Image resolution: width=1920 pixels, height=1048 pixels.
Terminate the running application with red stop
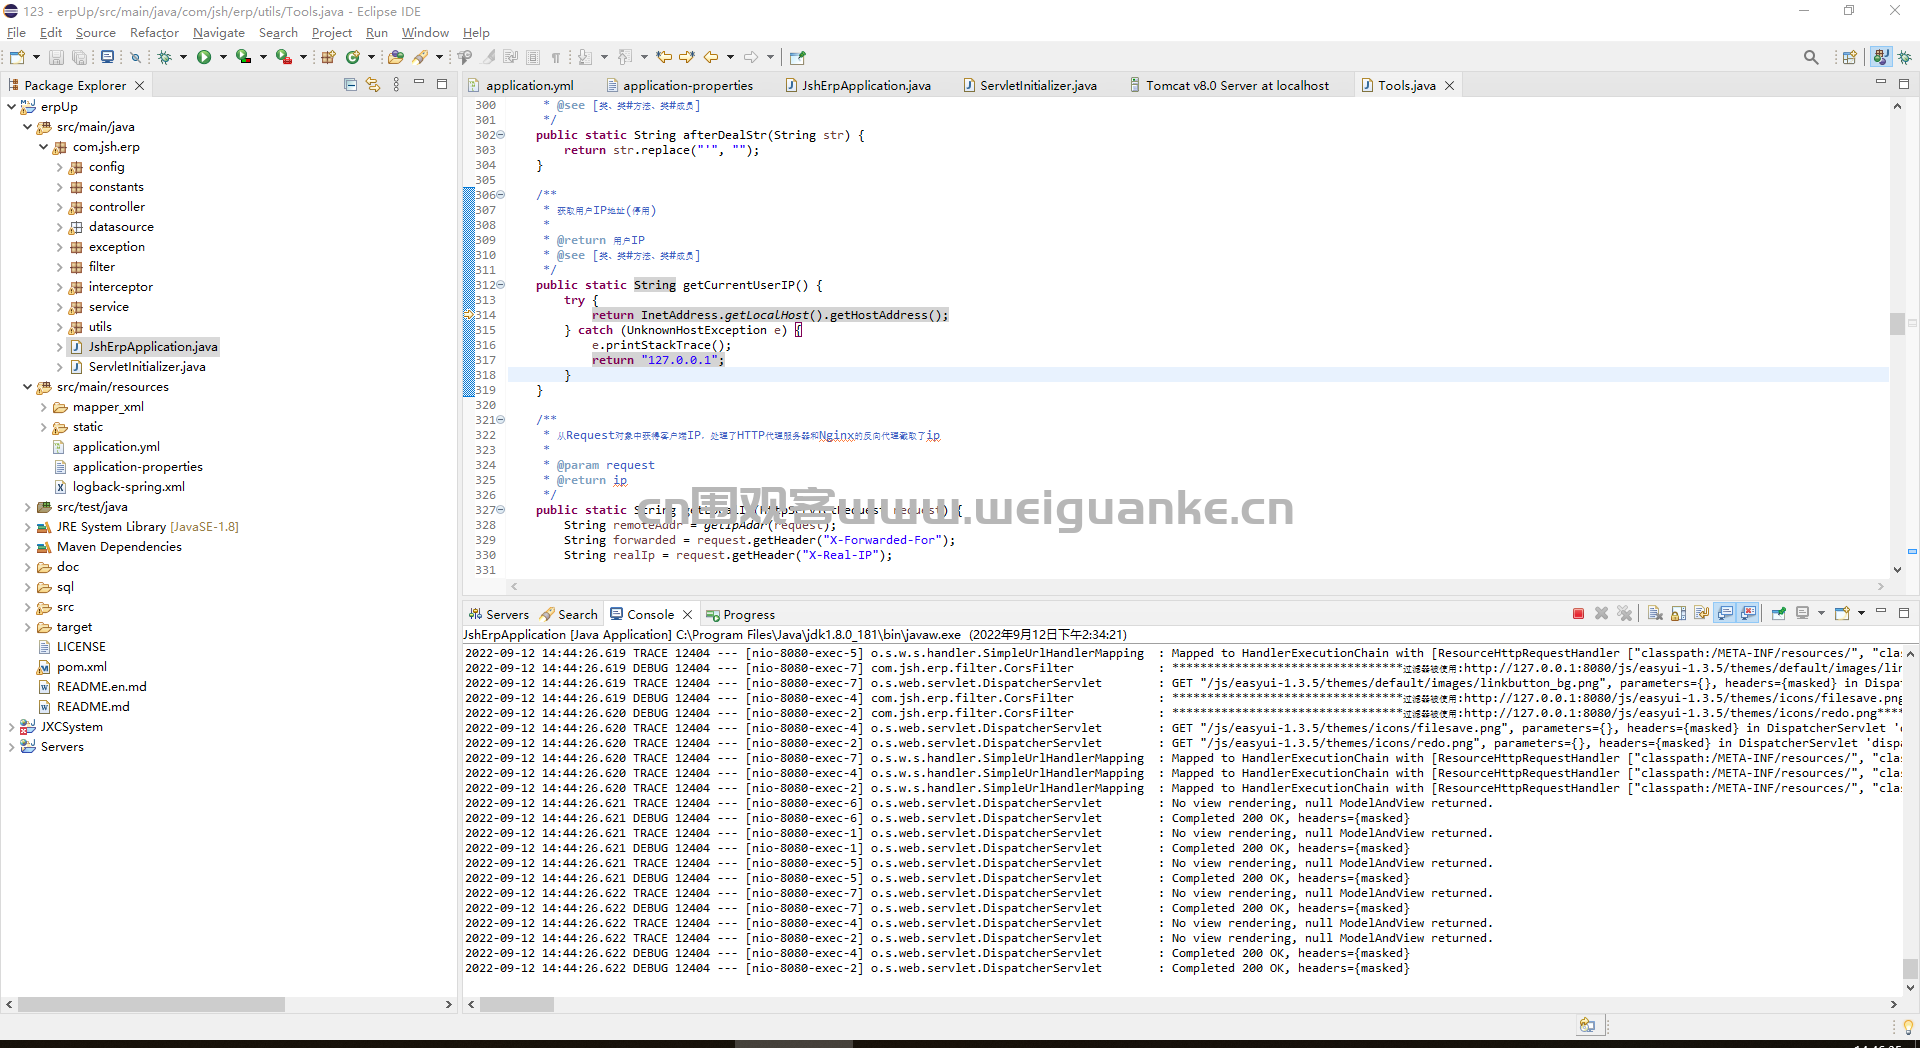[x=1578, y=614]
